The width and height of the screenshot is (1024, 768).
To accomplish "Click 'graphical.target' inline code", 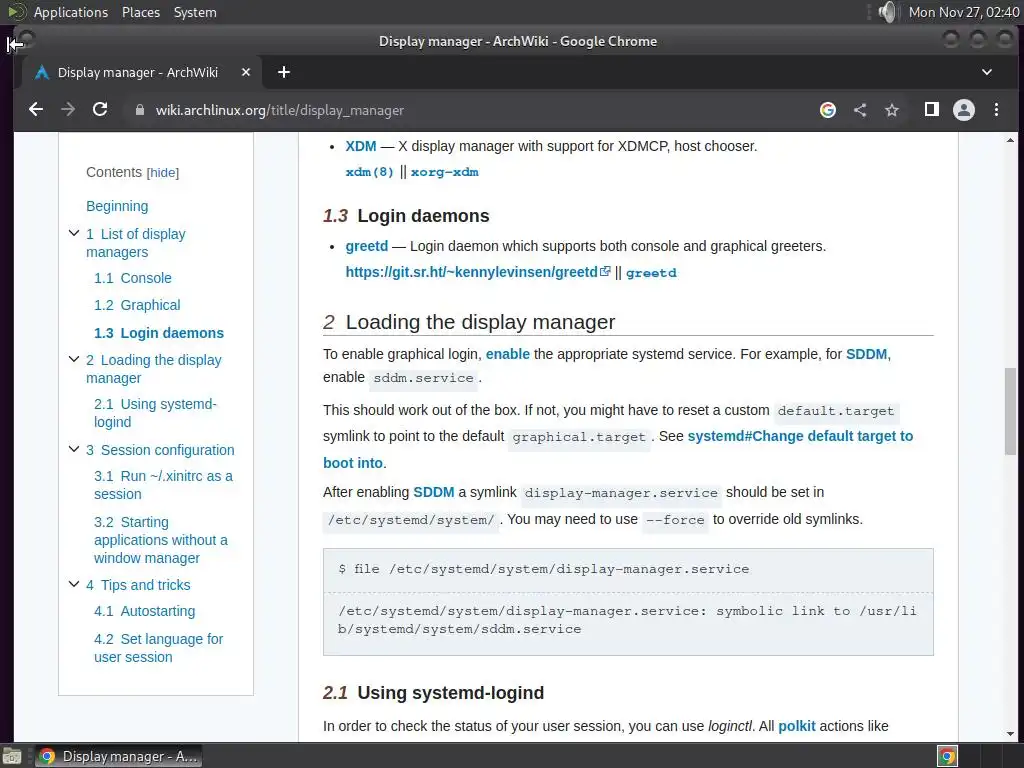I will (579, 437).
